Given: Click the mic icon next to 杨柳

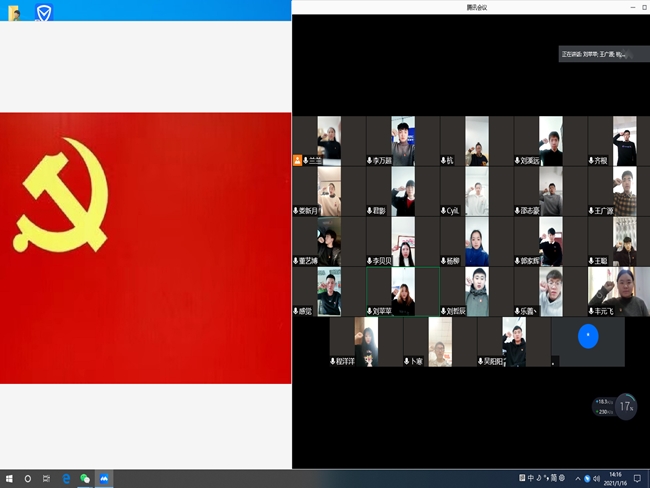Looking at the screenshot, I should pyautogui.click(x=443, y=261).
